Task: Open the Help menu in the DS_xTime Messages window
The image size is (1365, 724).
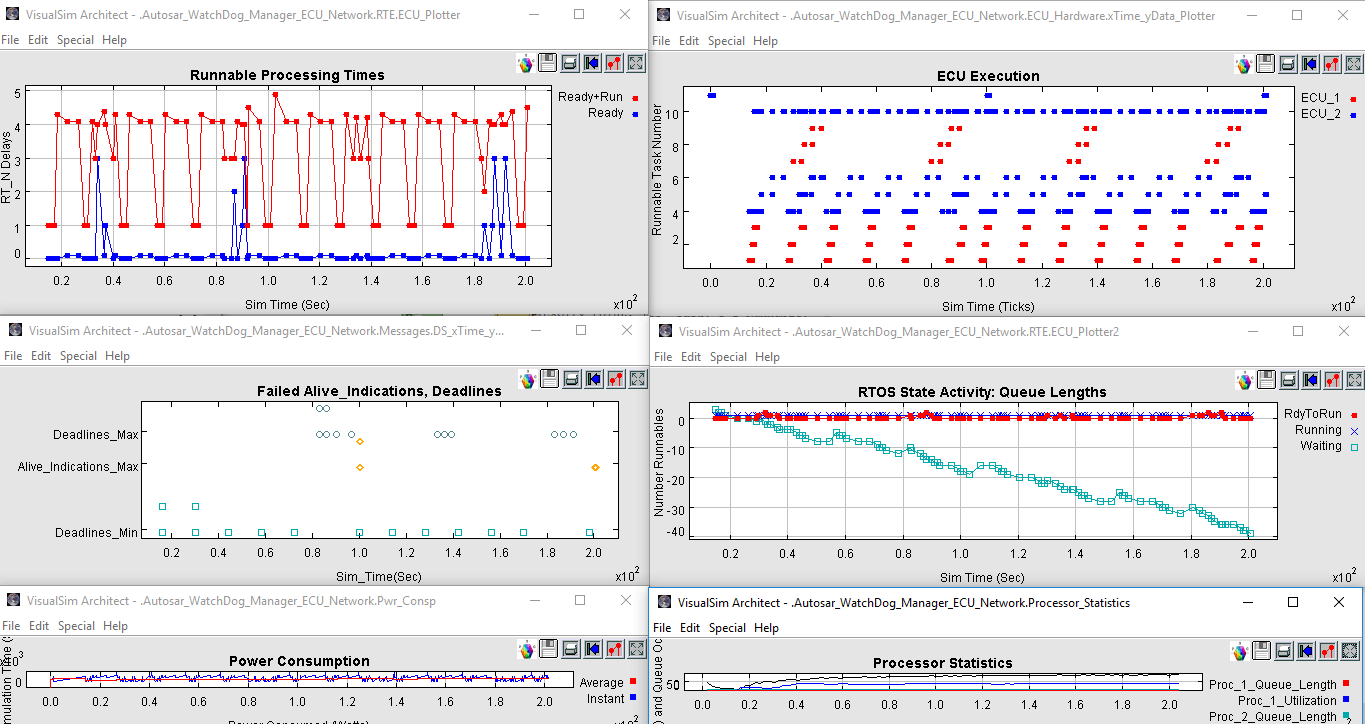Action: click(x=117, y=355)
